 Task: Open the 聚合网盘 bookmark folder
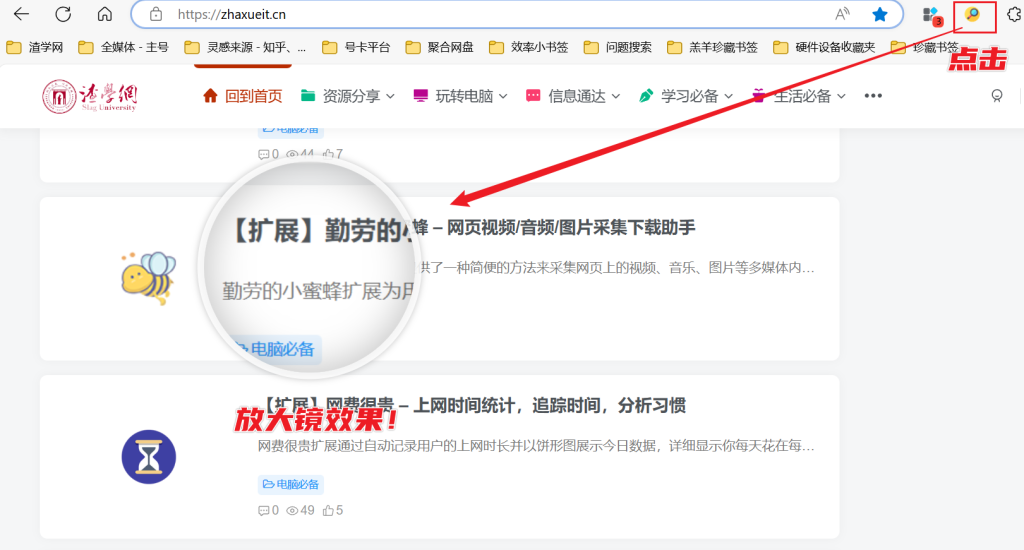[439, 47]
